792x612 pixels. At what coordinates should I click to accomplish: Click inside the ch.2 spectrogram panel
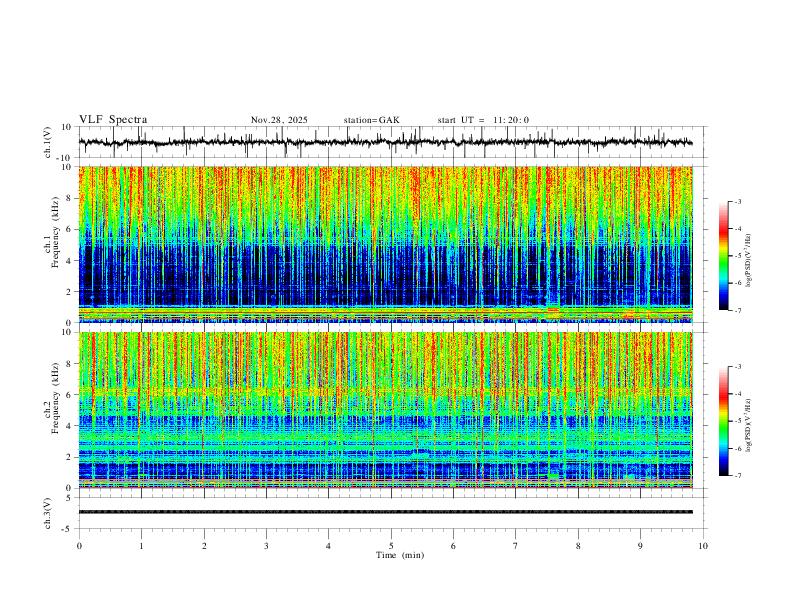click(x=386, y=410)
